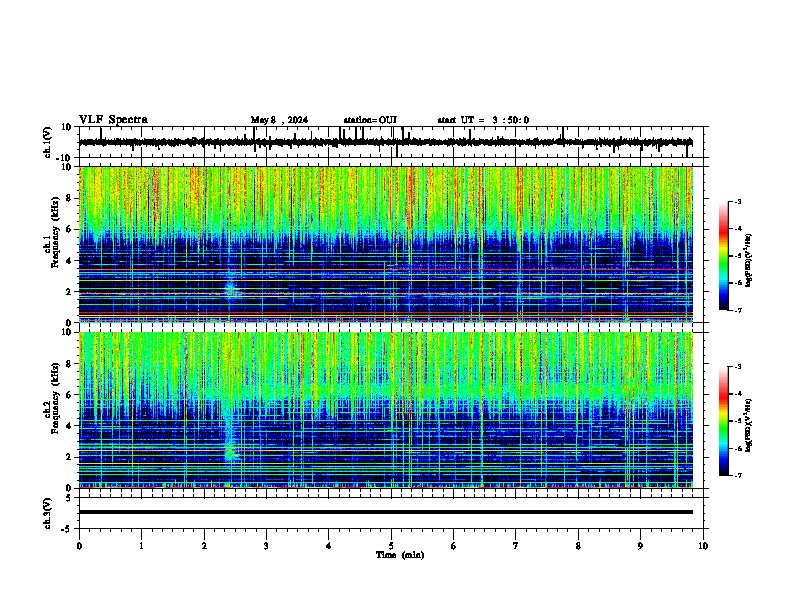Image resolution: width=792 pixels, height=612 pixels.
Task: Click time axis tick label "7"
Action: pos(516,546)
